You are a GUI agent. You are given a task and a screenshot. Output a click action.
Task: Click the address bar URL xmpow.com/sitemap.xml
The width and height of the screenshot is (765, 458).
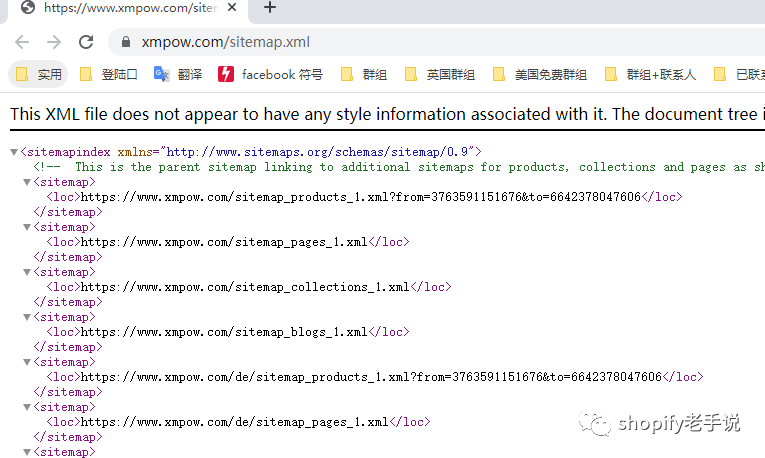(225, 42)
